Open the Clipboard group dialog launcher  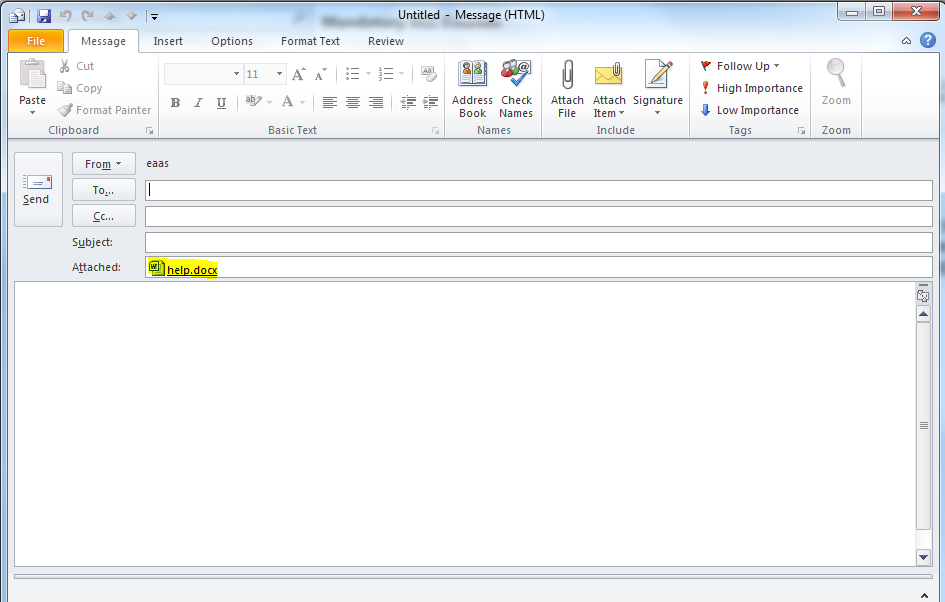(149, 131)
